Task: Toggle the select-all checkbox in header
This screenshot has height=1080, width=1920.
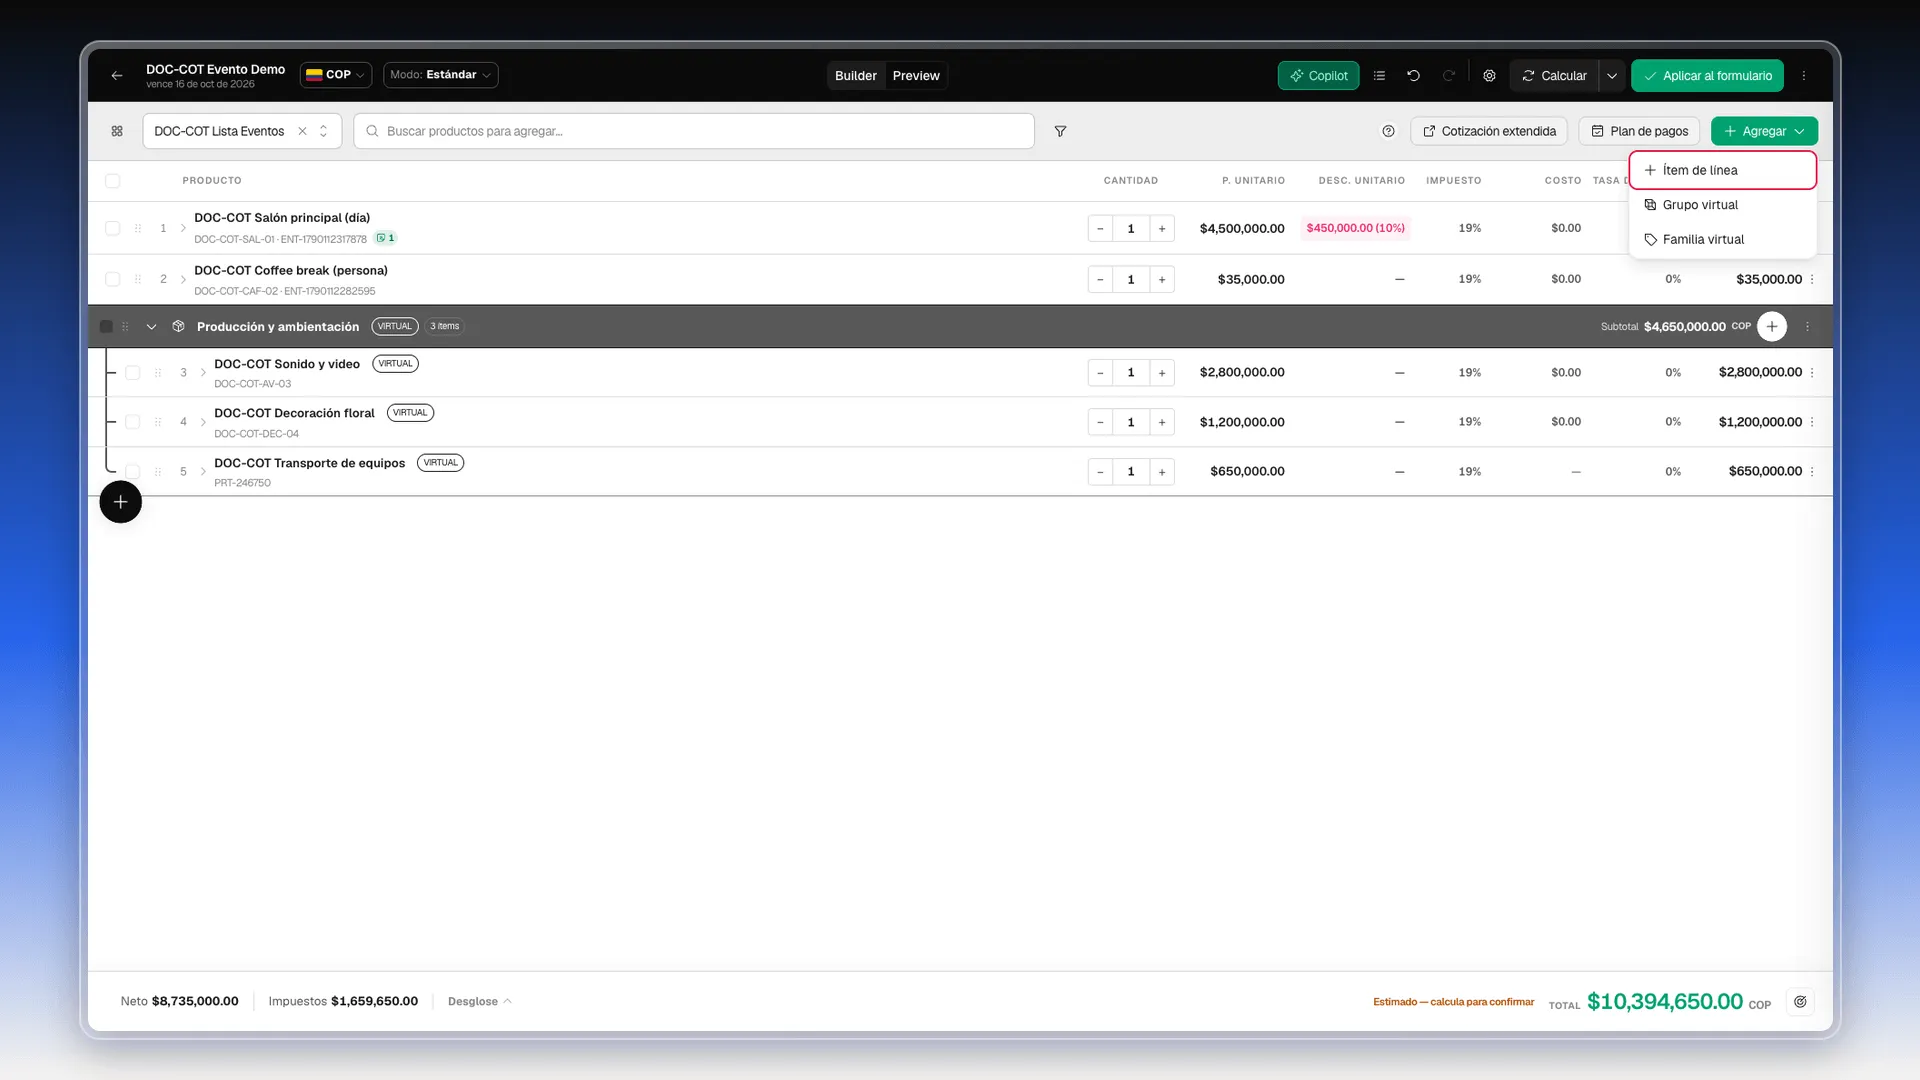Action: click(x=113, y=181)
